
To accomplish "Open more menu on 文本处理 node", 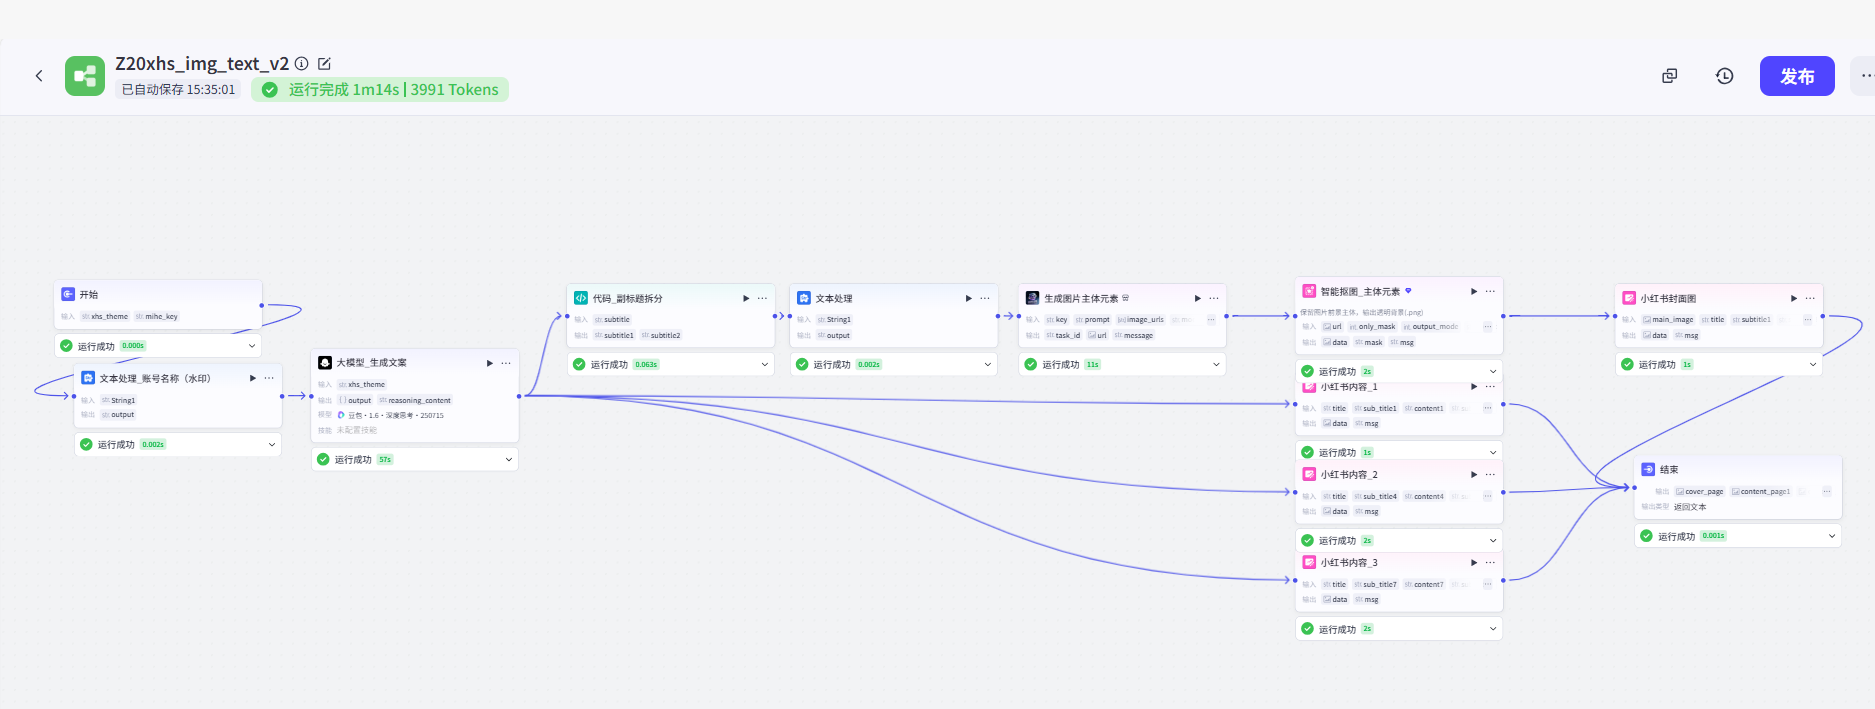I will 985,298.
